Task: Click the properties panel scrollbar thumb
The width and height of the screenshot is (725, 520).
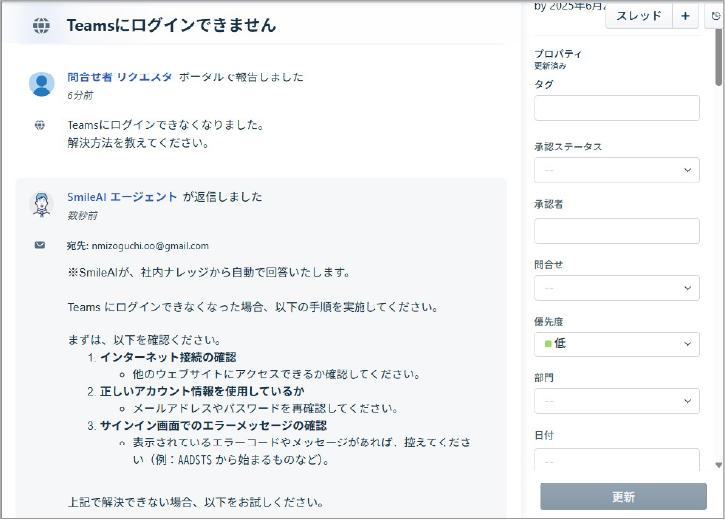Action: coord(718,56)
